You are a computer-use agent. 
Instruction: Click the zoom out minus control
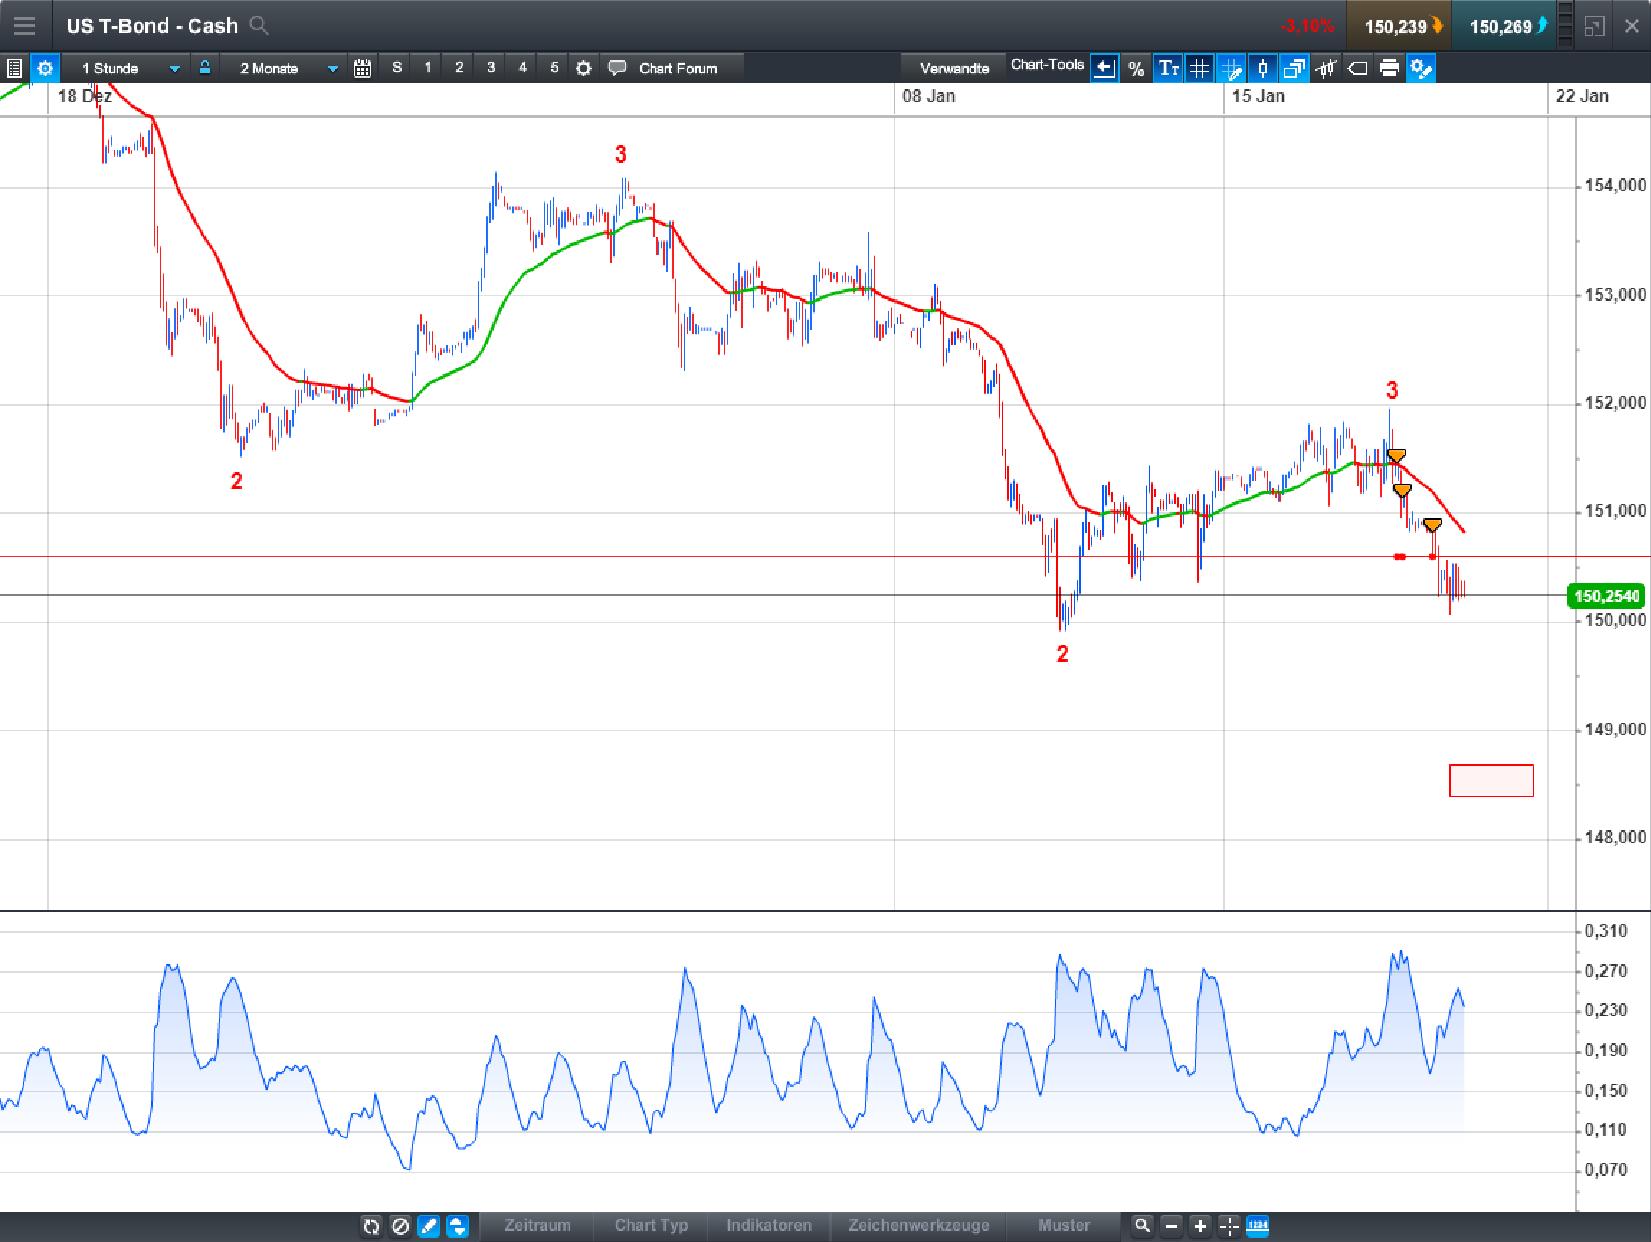1172,1226
